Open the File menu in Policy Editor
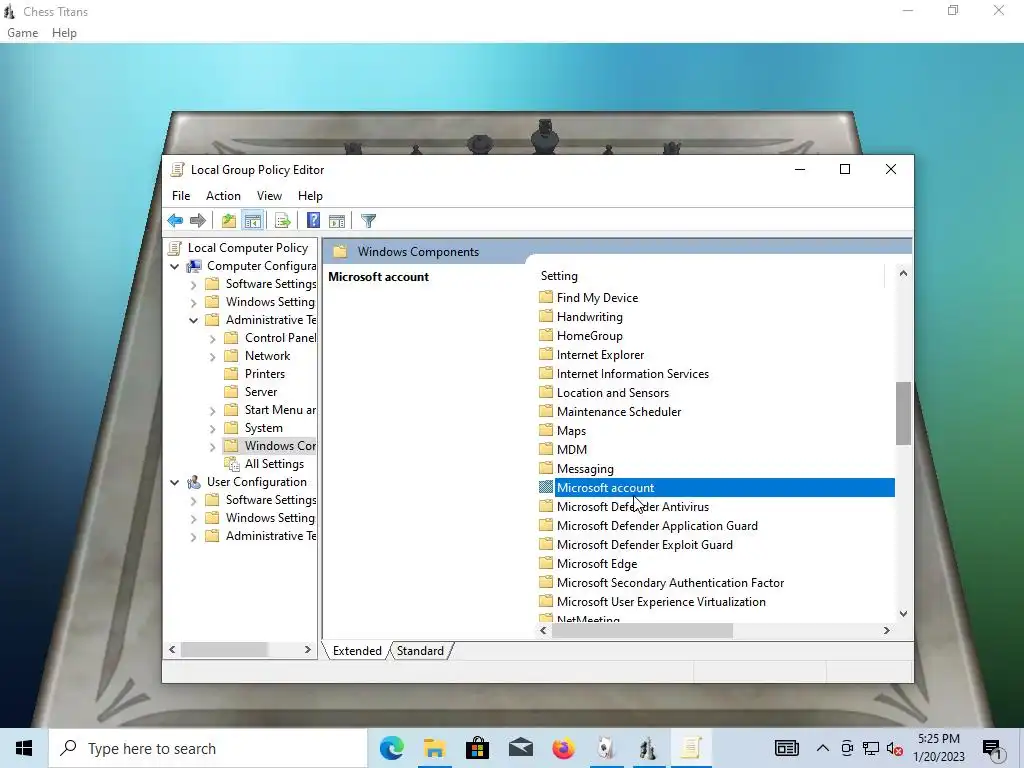1024x768 pixels. [x=181, y=196]
